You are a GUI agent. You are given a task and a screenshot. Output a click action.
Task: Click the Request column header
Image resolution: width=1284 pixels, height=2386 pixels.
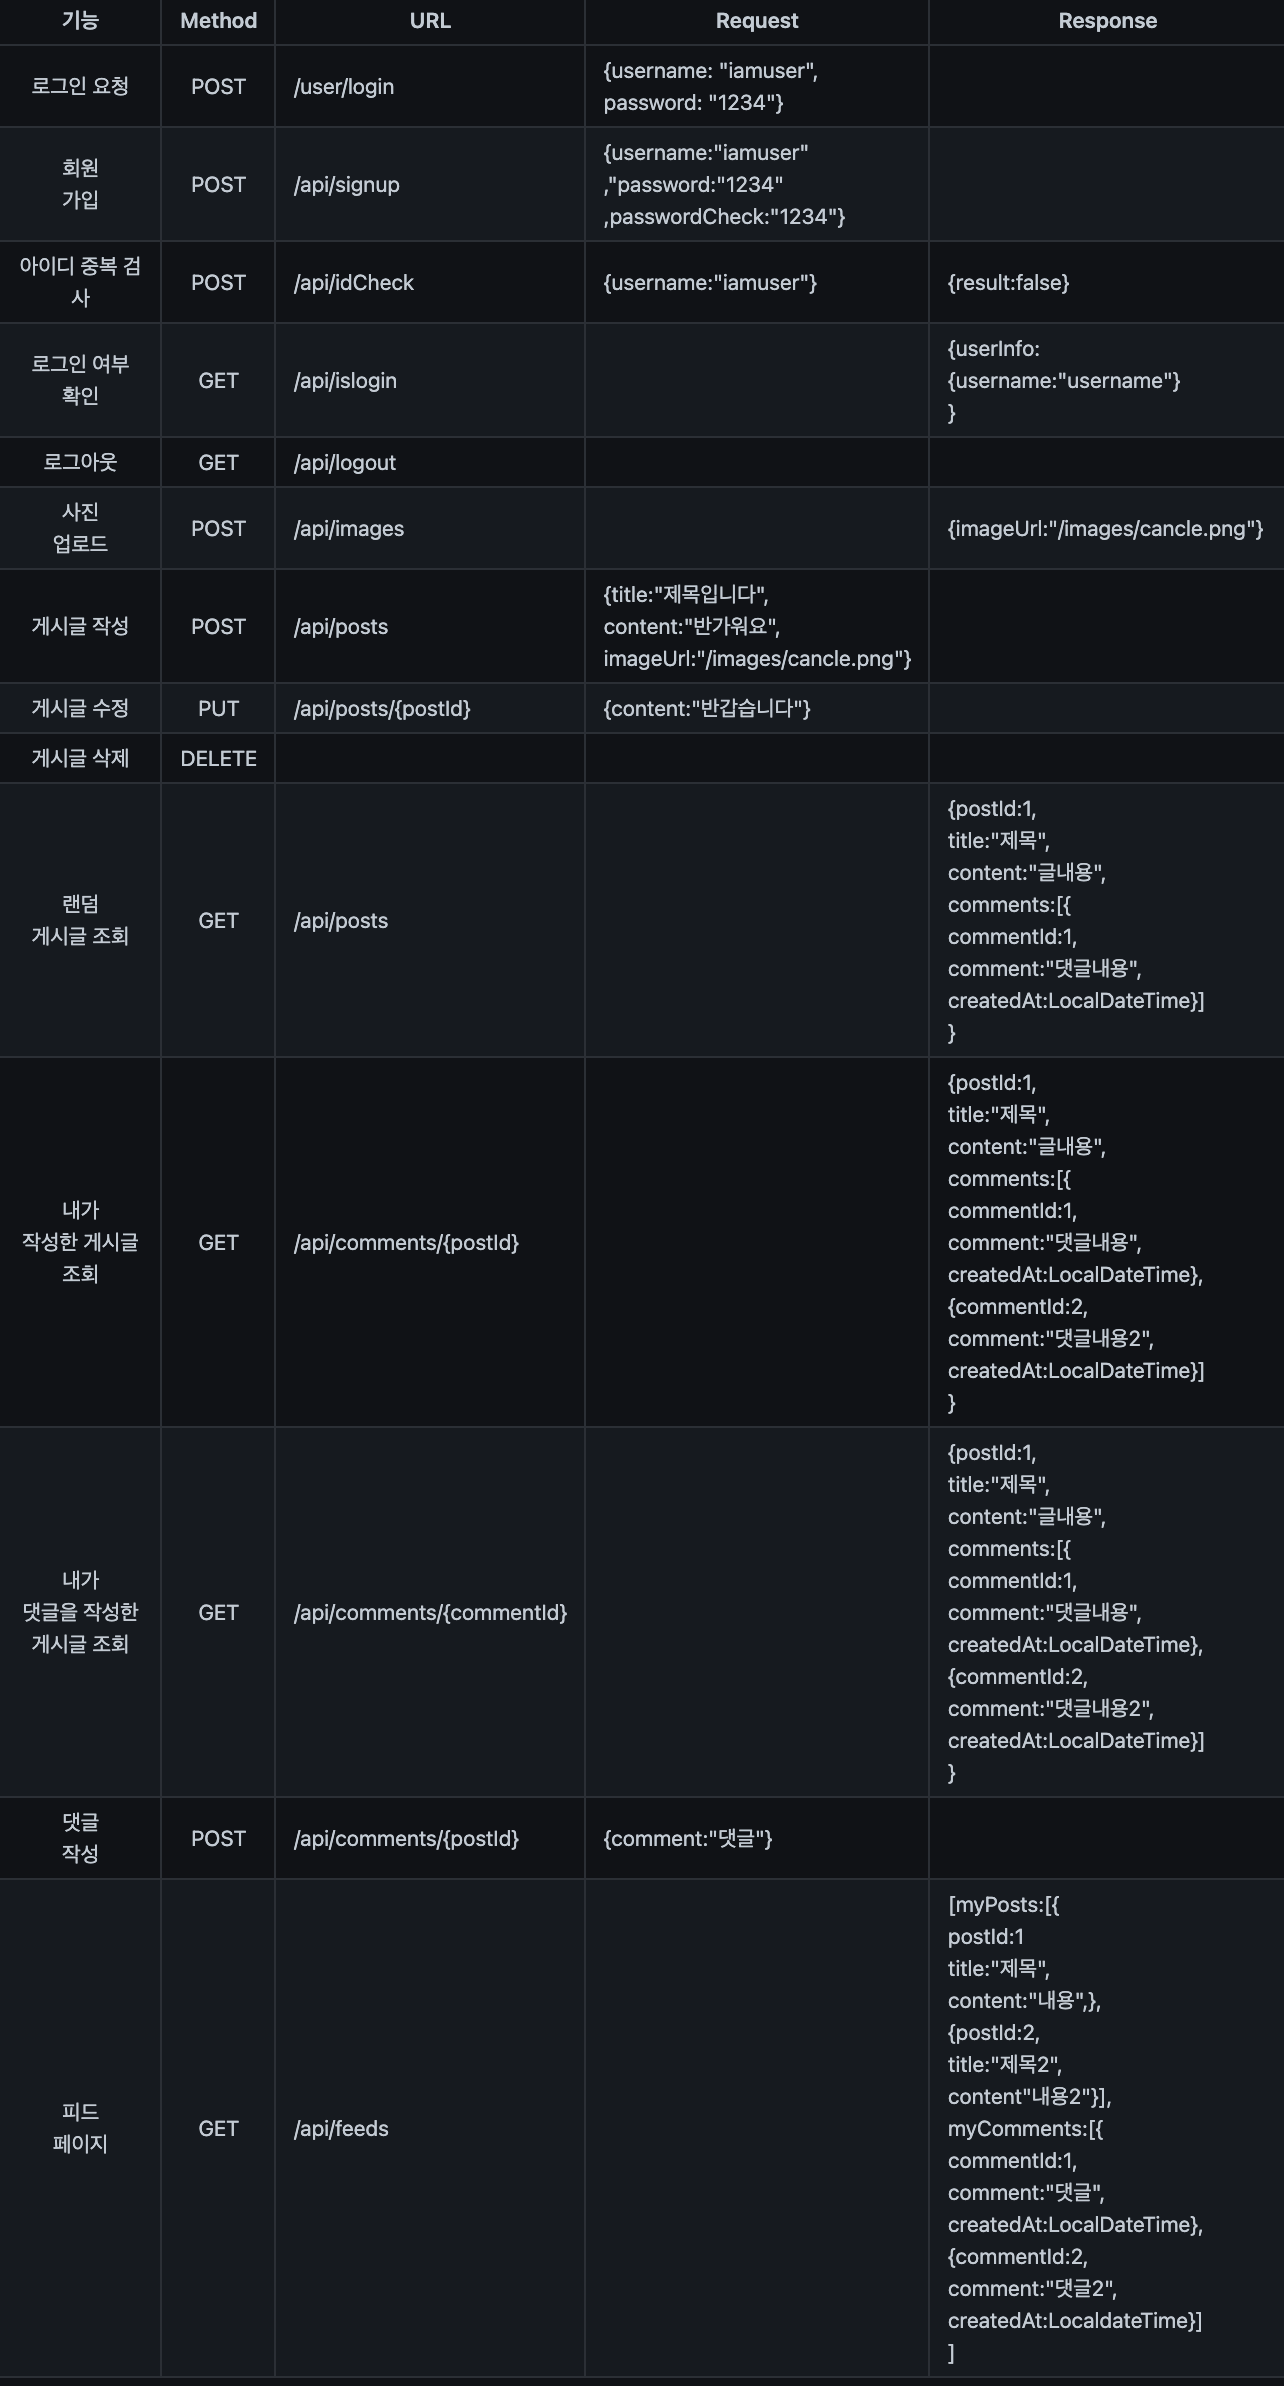click(757, 21)
